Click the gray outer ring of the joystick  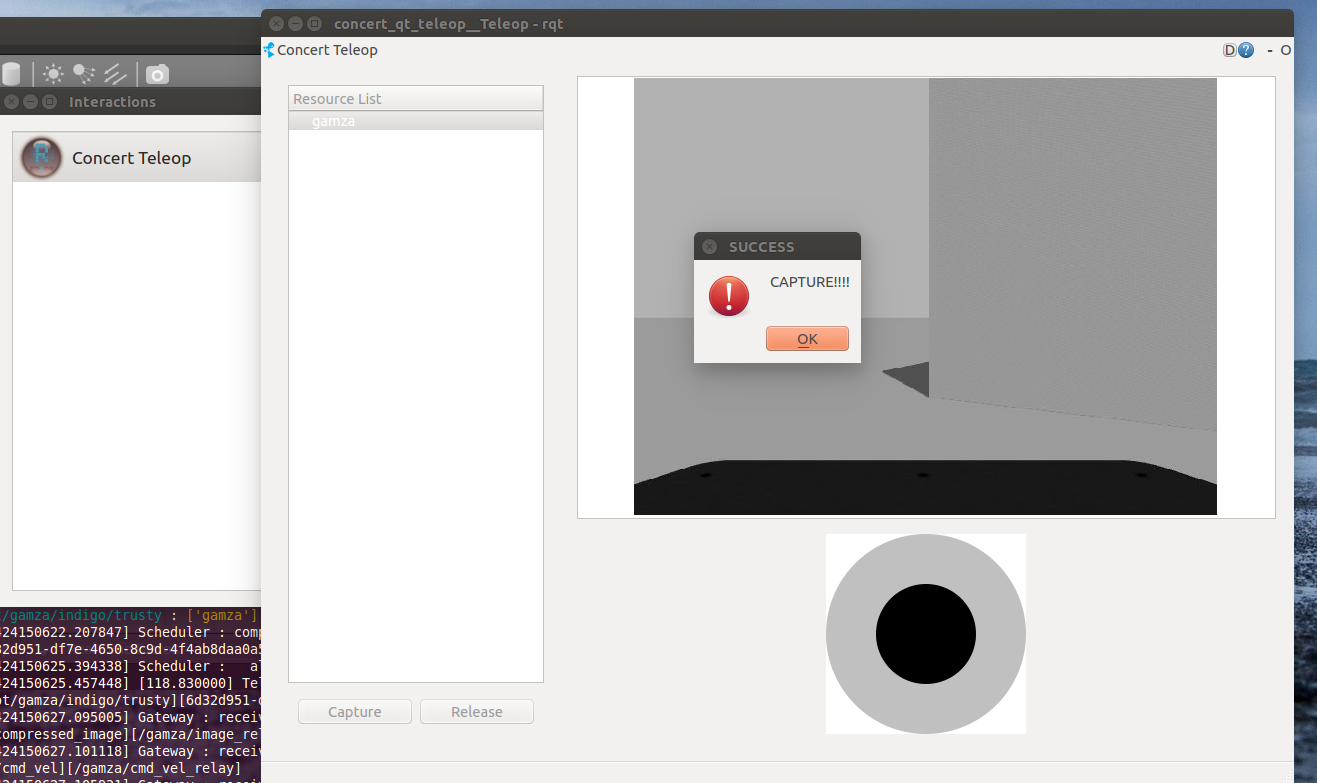tap(850, 634)
